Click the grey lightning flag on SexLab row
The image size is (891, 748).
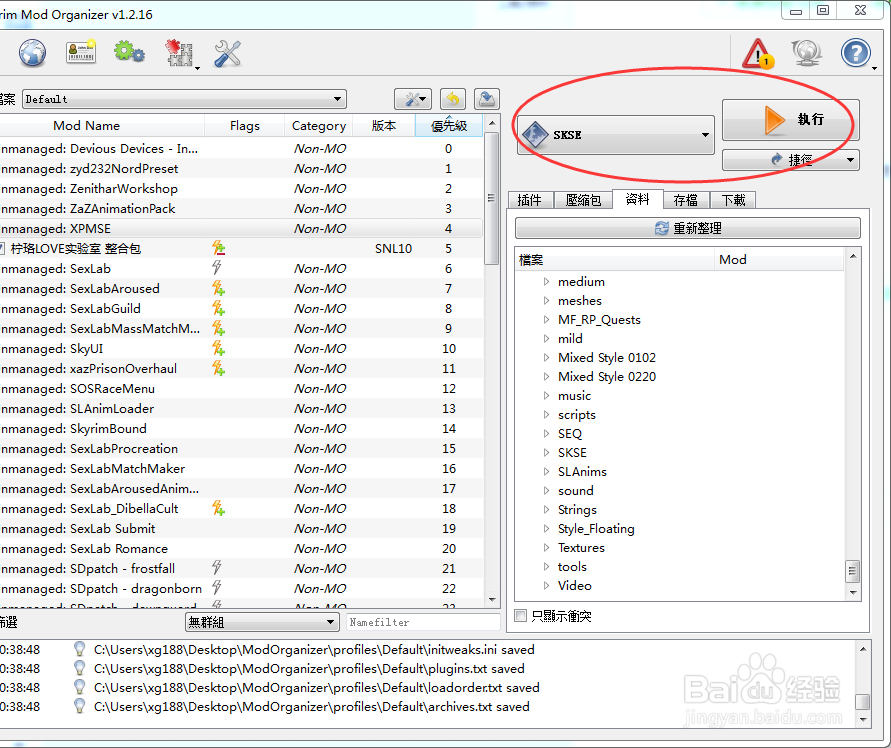[x=216, y=268]
